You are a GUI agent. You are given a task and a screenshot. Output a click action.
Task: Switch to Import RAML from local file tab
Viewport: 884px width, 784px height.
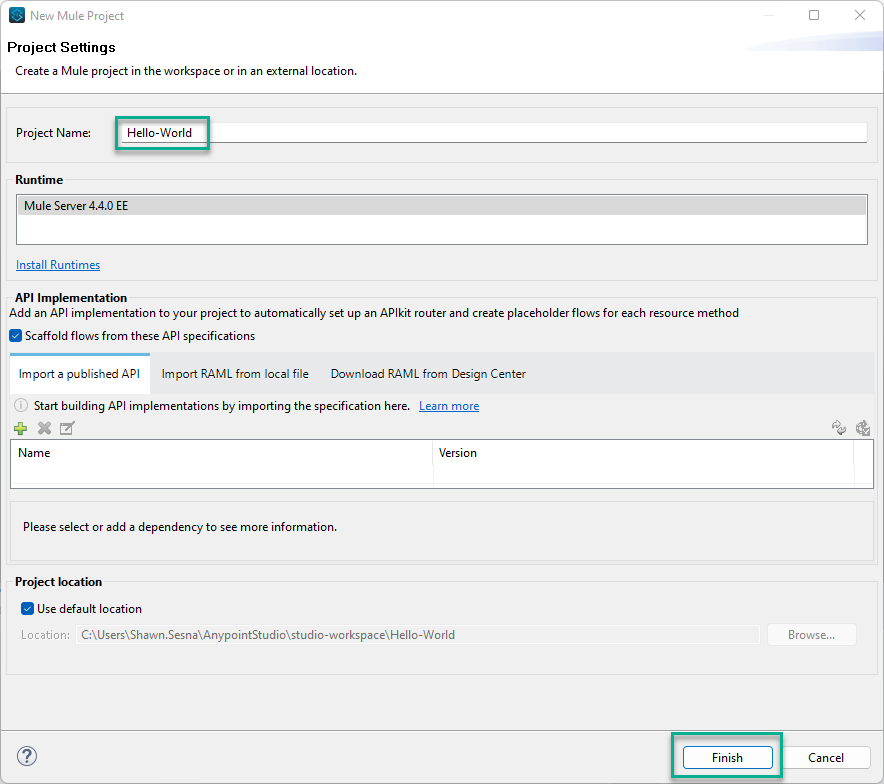[x=235, y=374]
